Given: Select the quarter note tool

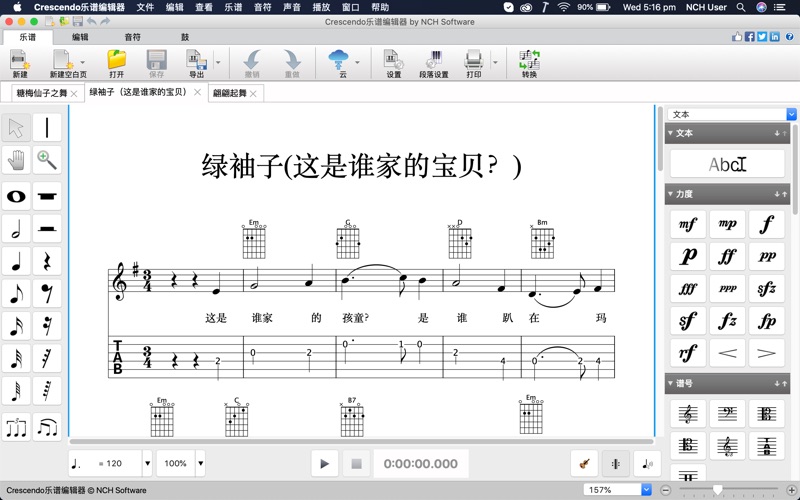Looking at the screenshot, I should tap(16, 262).
